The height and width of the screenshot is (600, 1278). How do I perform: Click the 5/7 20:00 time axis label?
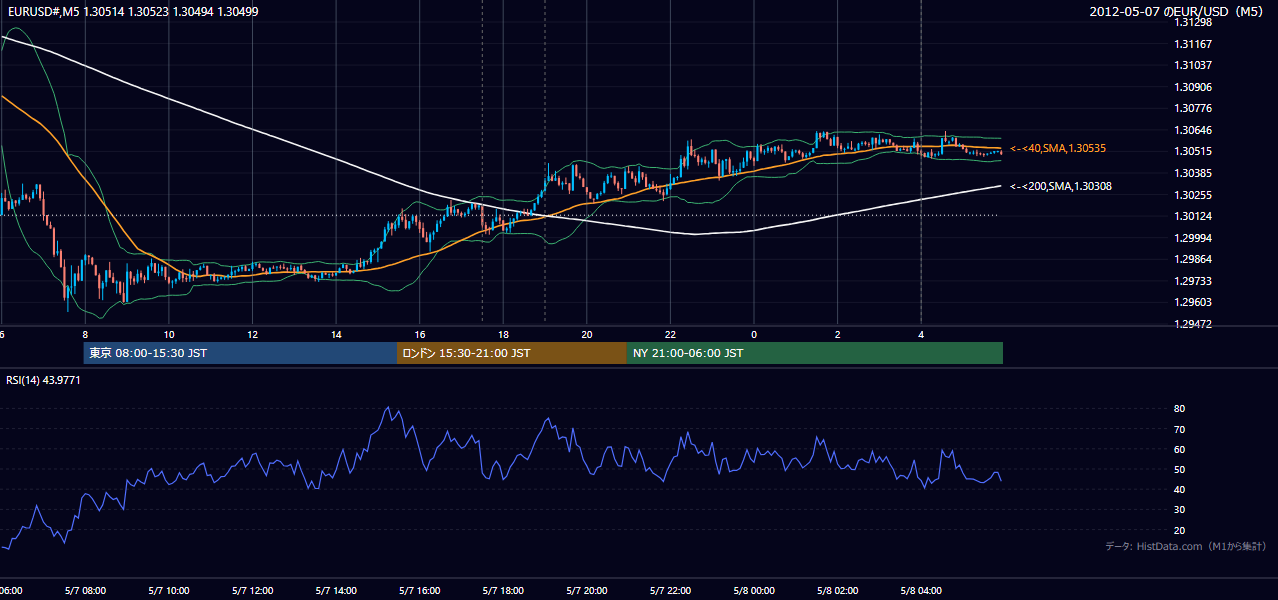(587, 591)
